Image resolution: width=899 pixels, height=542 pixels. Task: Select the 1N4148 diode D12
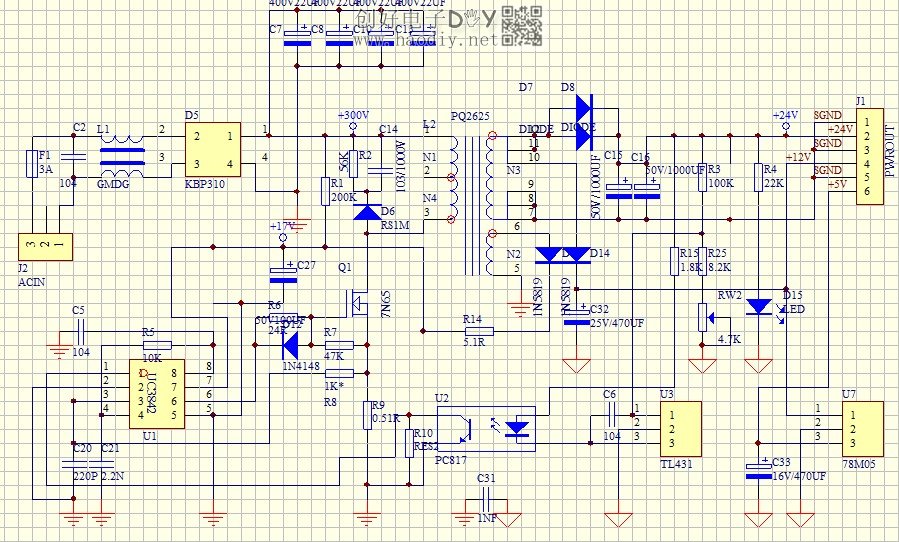[291, 346]
